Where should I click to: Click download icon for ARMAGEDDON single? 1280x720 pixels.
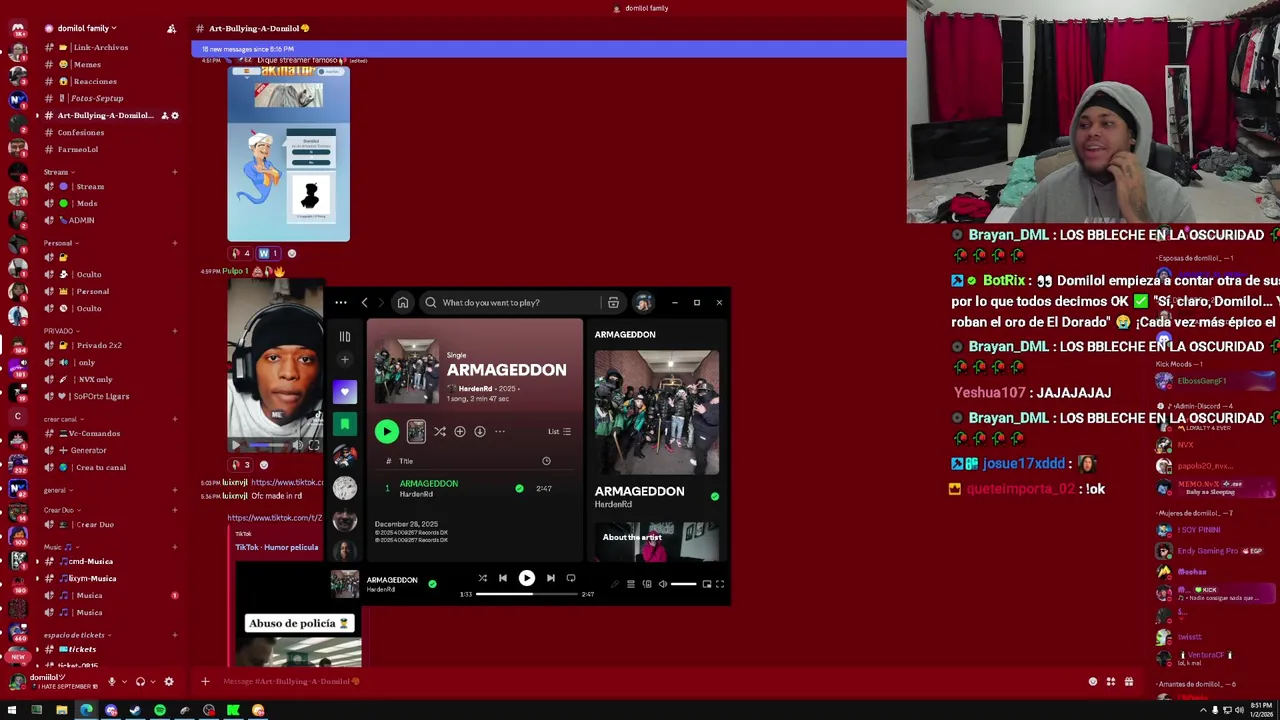(x=480, y=431)
